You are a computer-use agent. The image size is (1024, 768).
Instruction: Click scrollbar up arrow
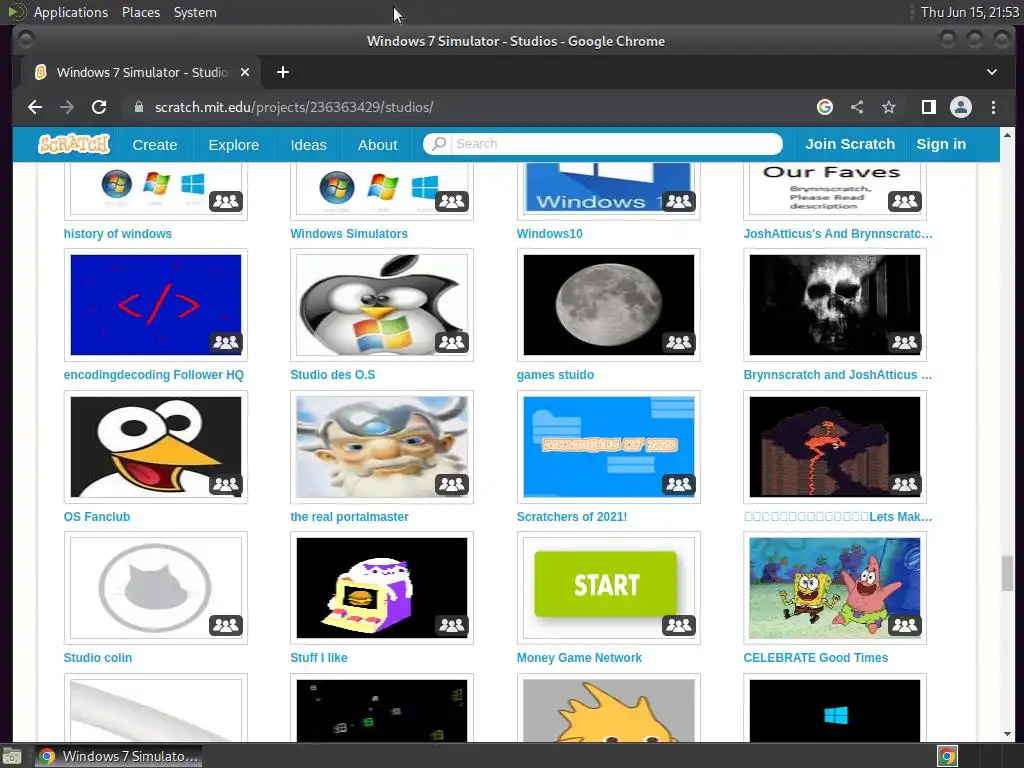[x=1007, y=135]
